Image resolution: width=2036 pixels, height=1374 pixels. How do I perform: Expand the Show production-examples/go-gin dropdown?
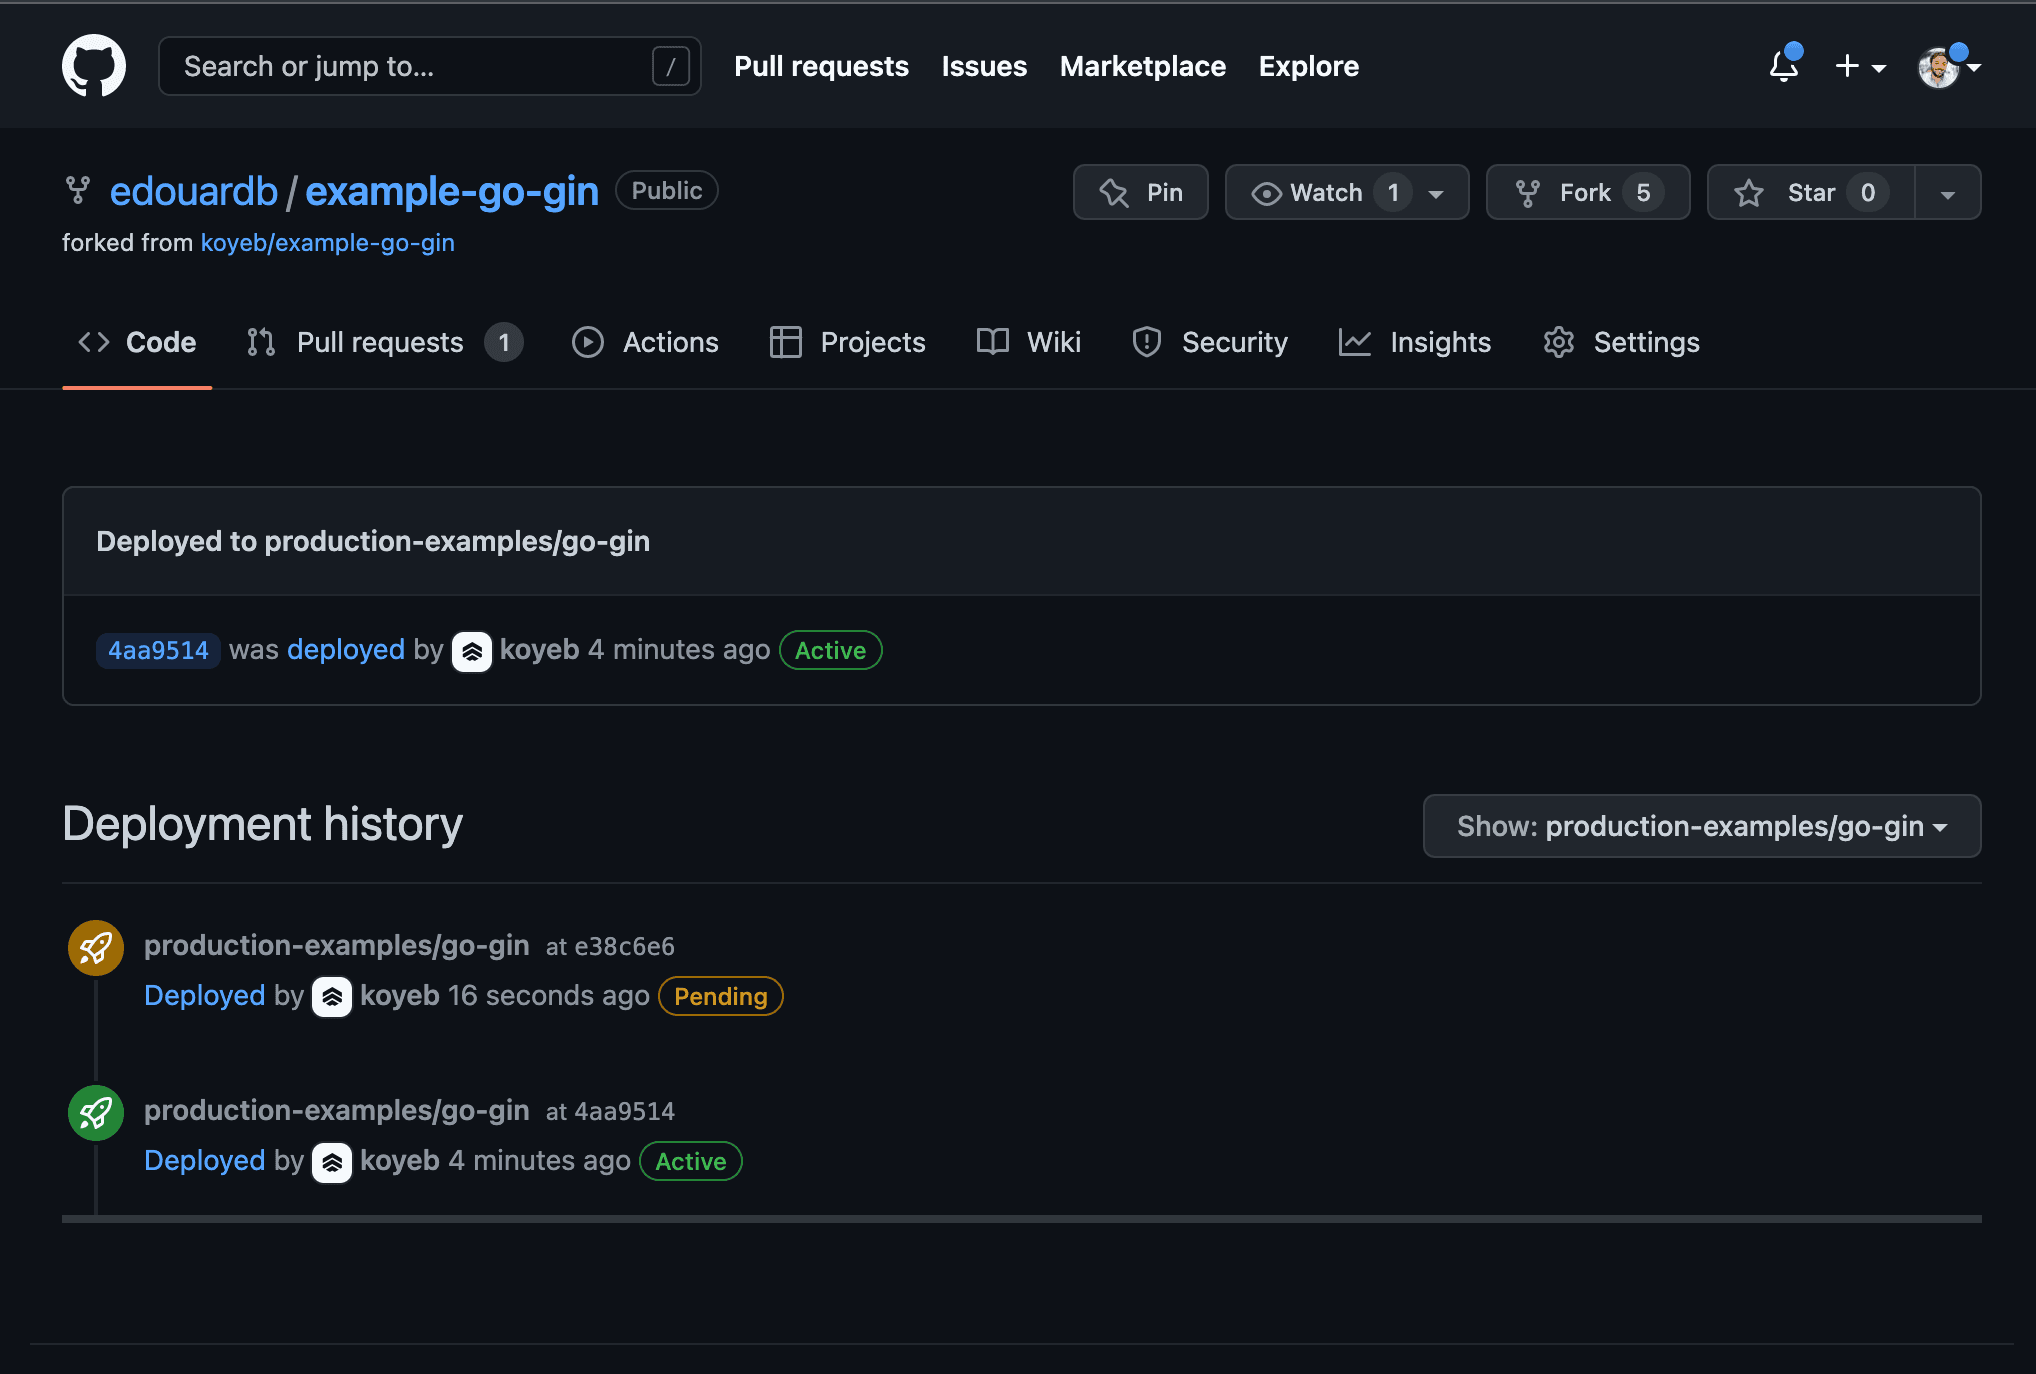pyautogui.click(x=1700, y=827)
